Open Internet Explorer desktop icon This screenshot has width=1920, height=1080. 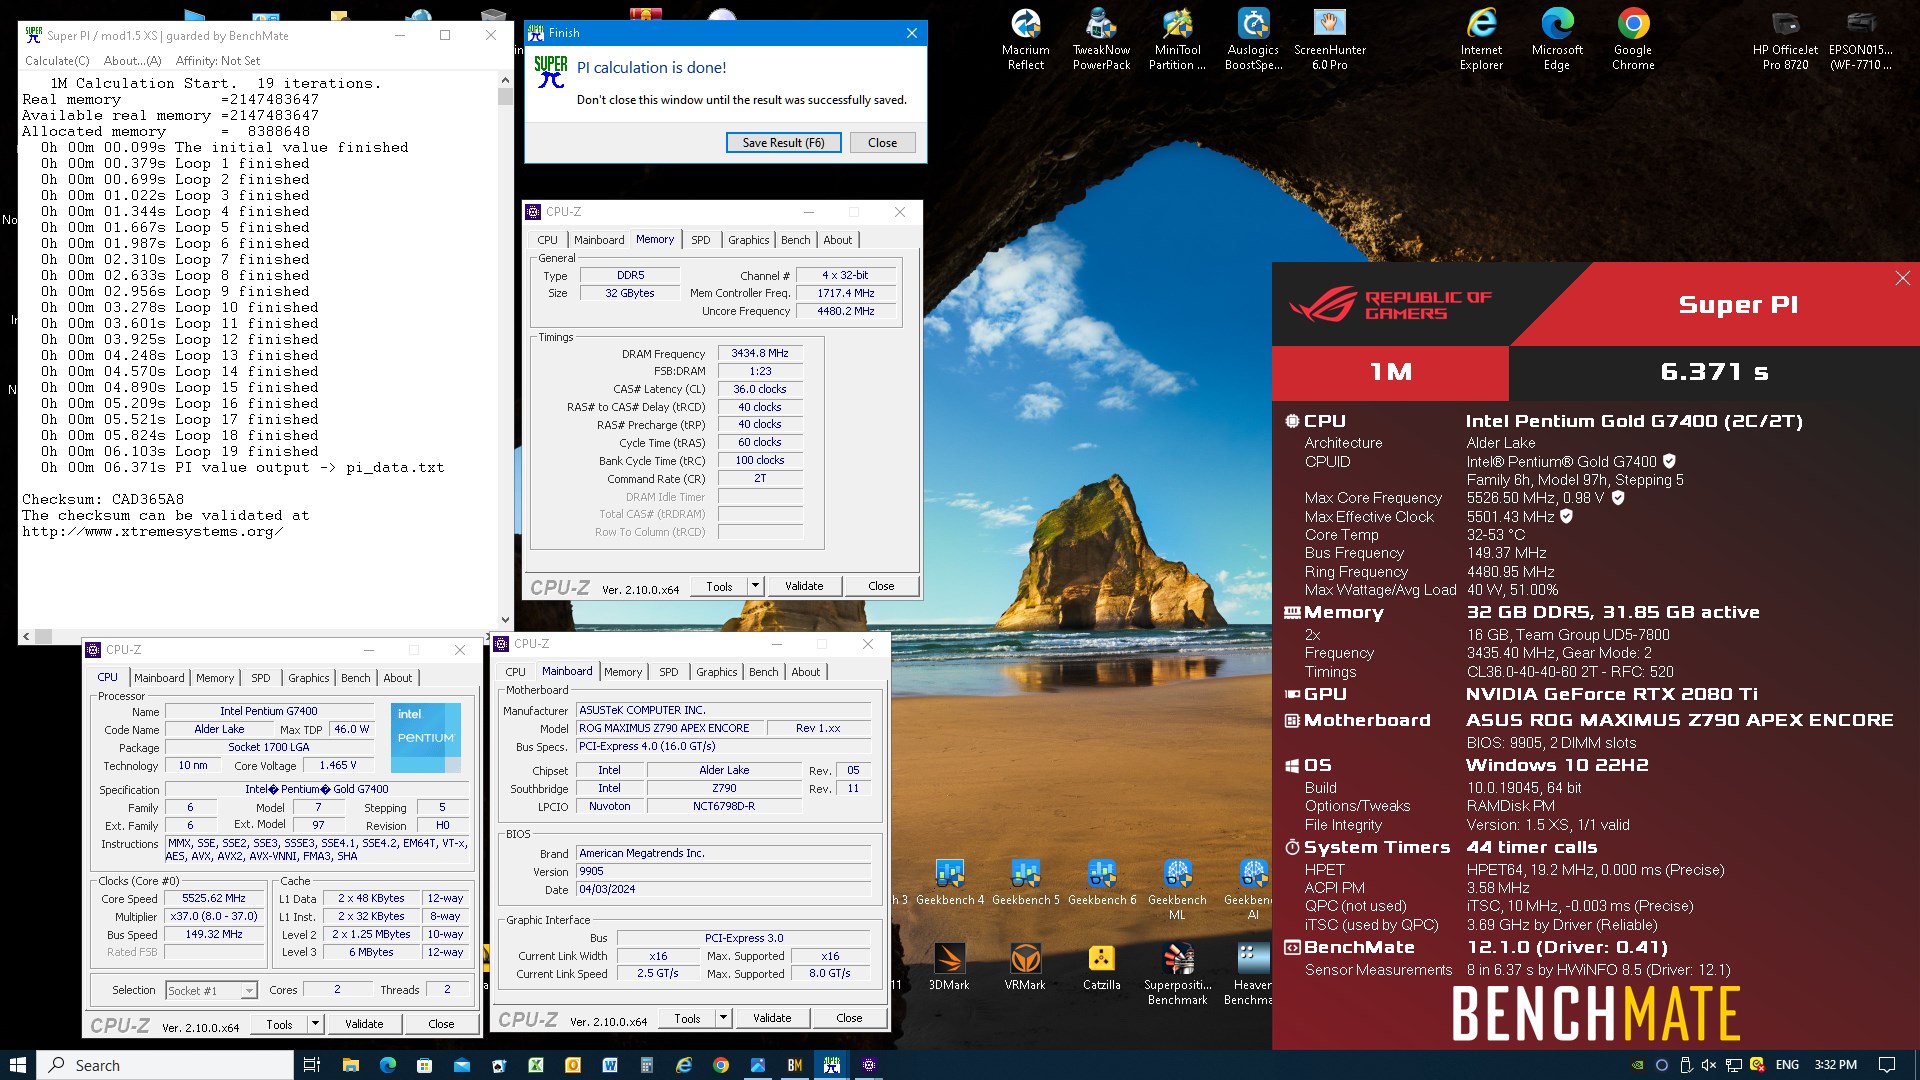click(x=1481, y=40)
